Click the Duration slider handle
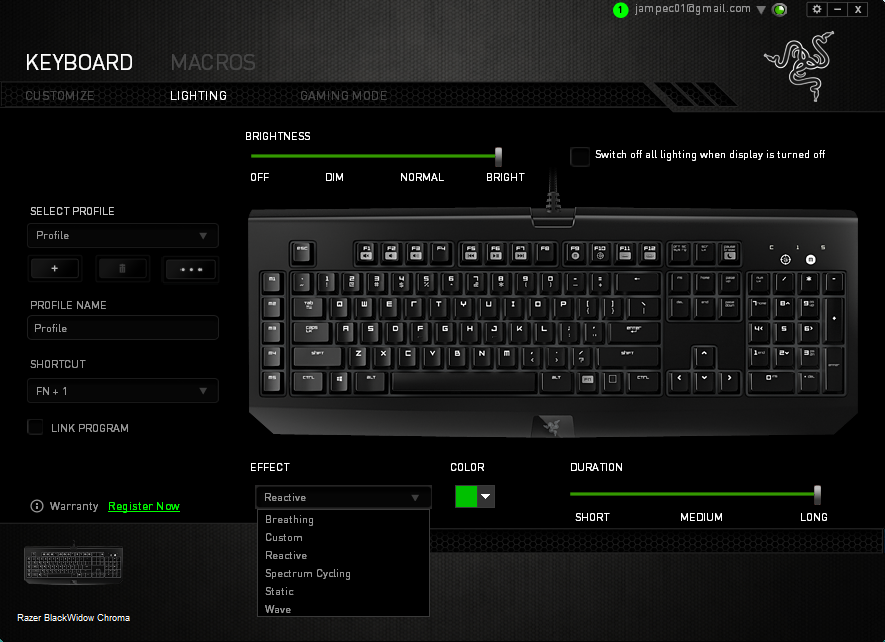The width and height of the screenshot is (885, 642). point(817,495)
